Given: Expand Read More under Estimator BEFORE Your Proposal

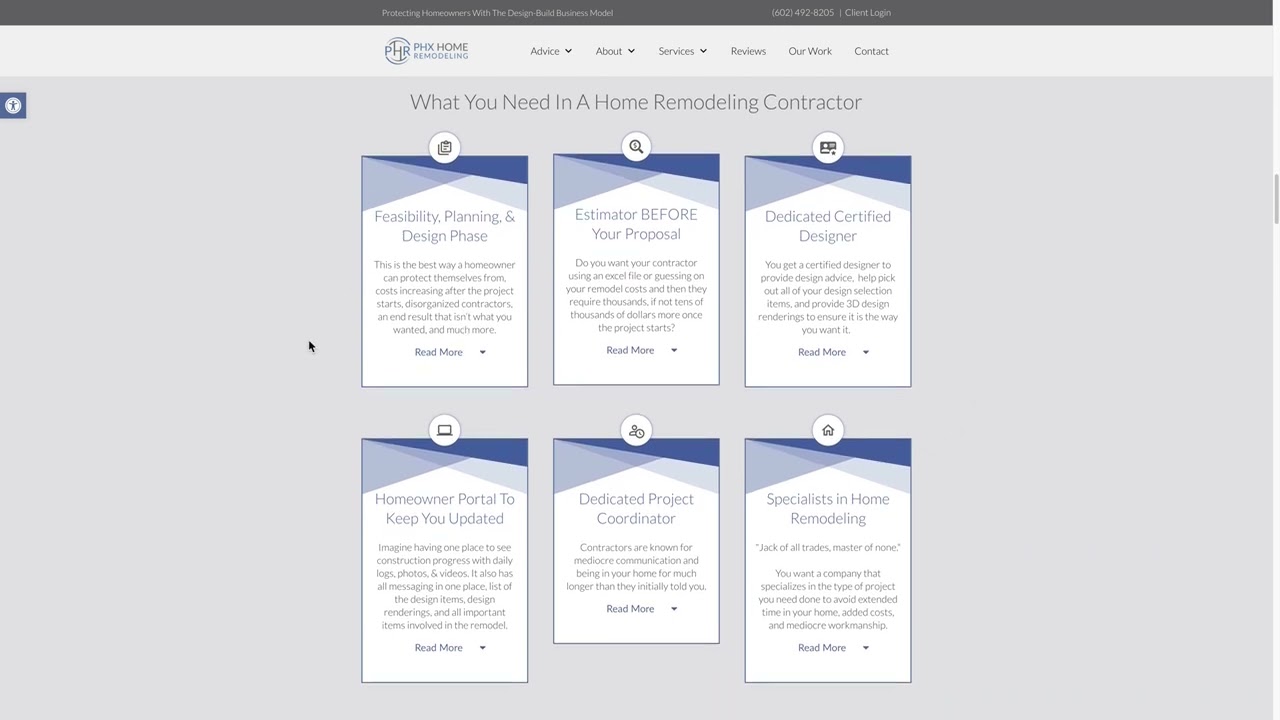Looking at the screenshot, I should (642, 350).
